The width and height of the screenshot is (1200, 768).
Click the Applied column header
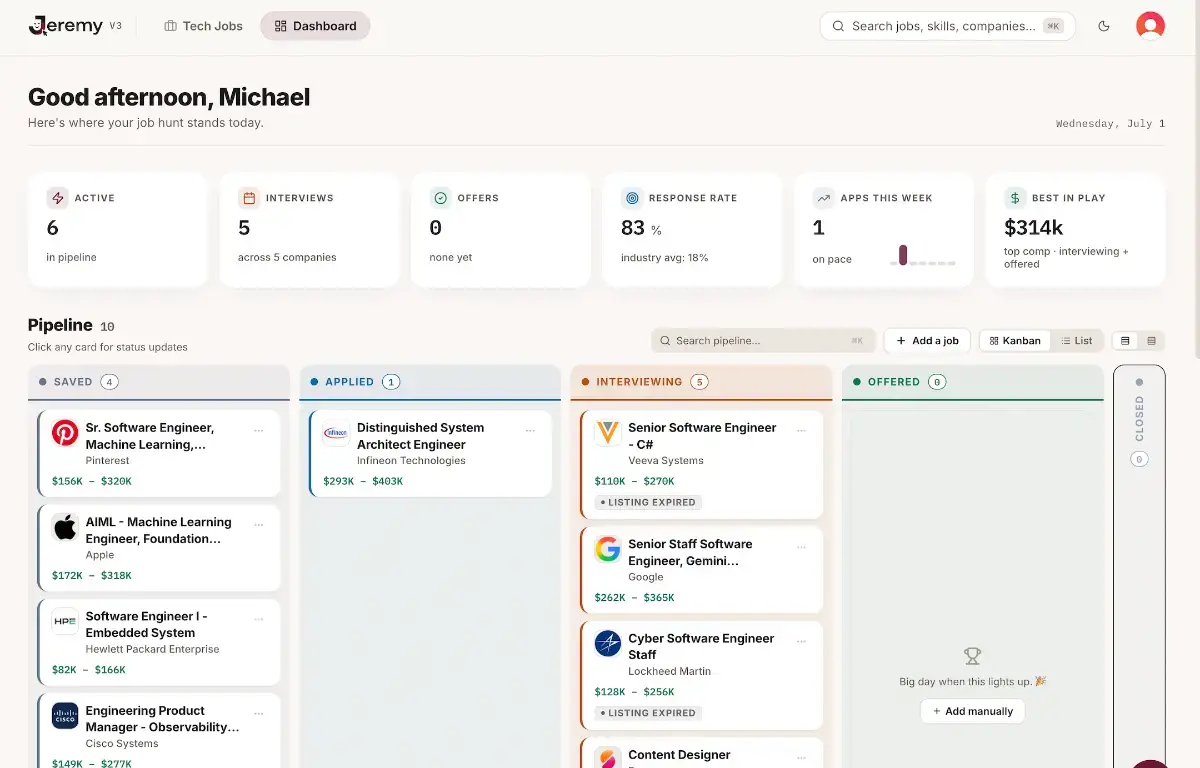pyautogui.click(x=430, y=382)
